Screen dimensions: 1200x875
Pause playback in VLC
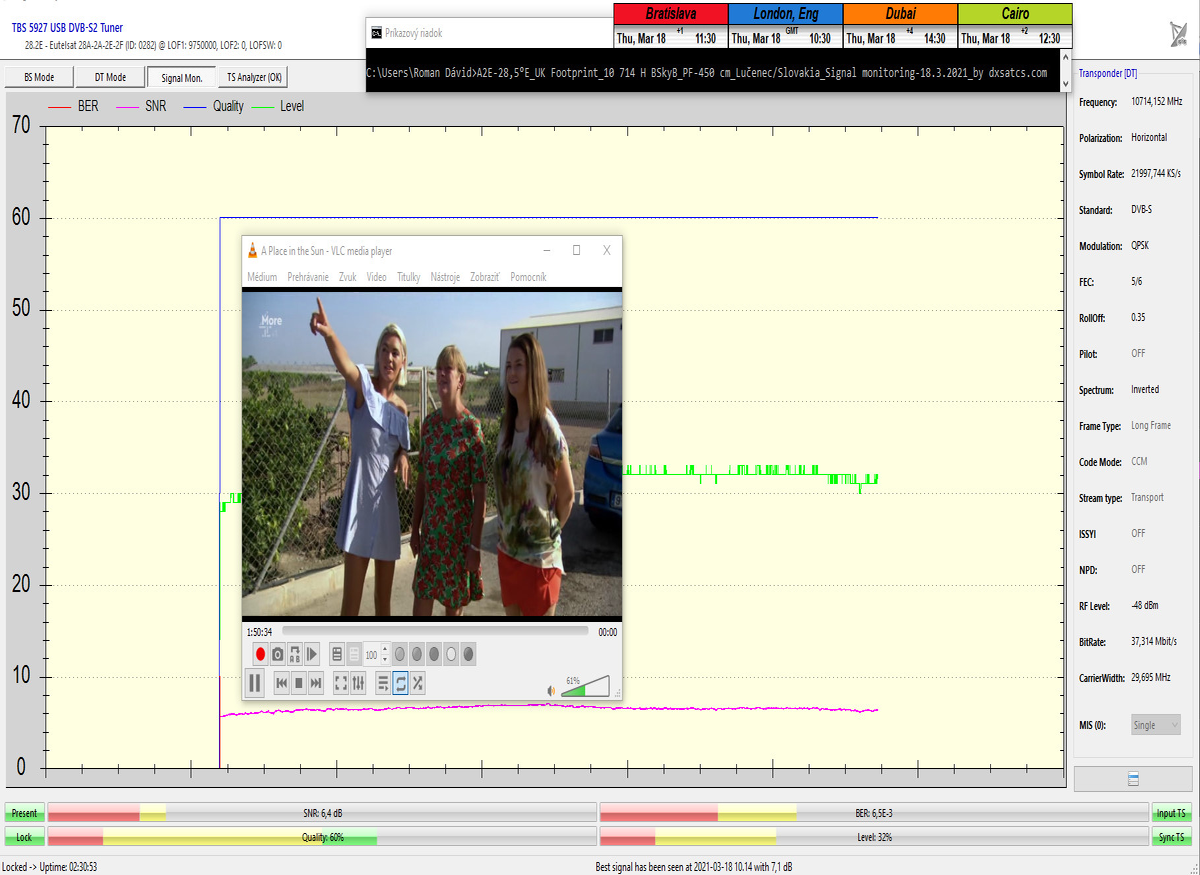pos(255,684)
